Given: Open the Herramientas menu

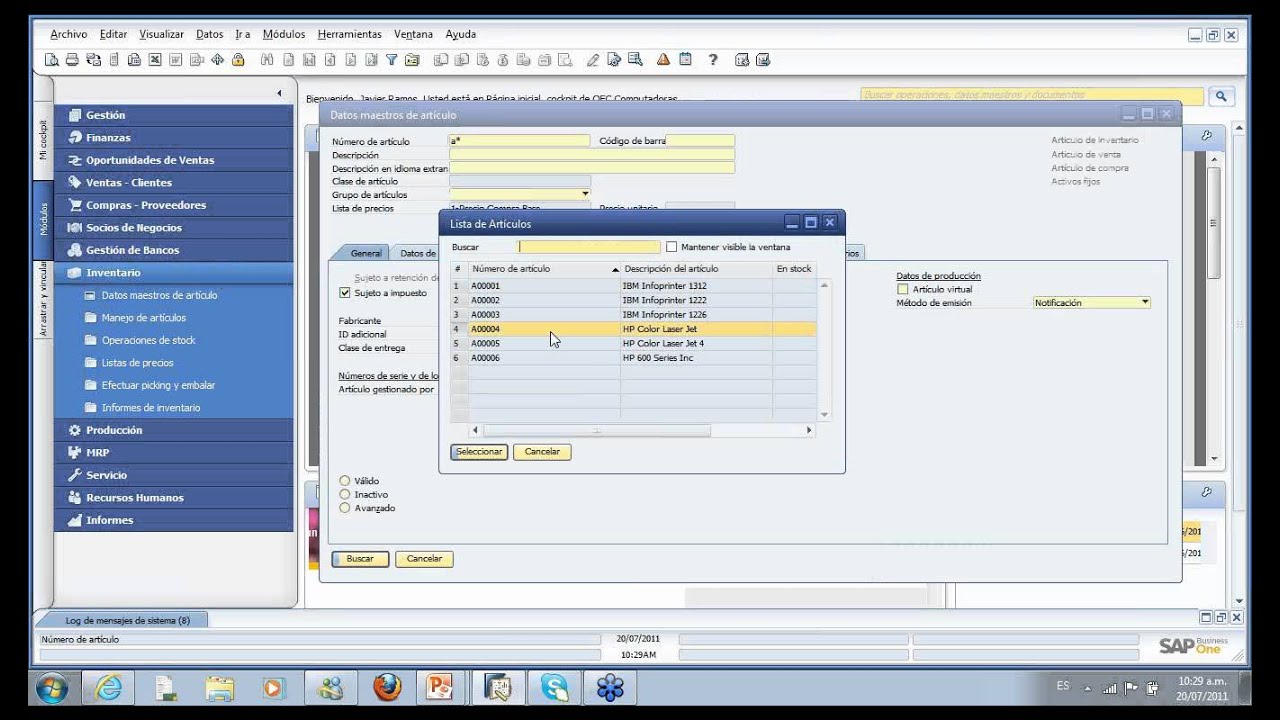Looking at the screenshot, I should coord(349,34).
